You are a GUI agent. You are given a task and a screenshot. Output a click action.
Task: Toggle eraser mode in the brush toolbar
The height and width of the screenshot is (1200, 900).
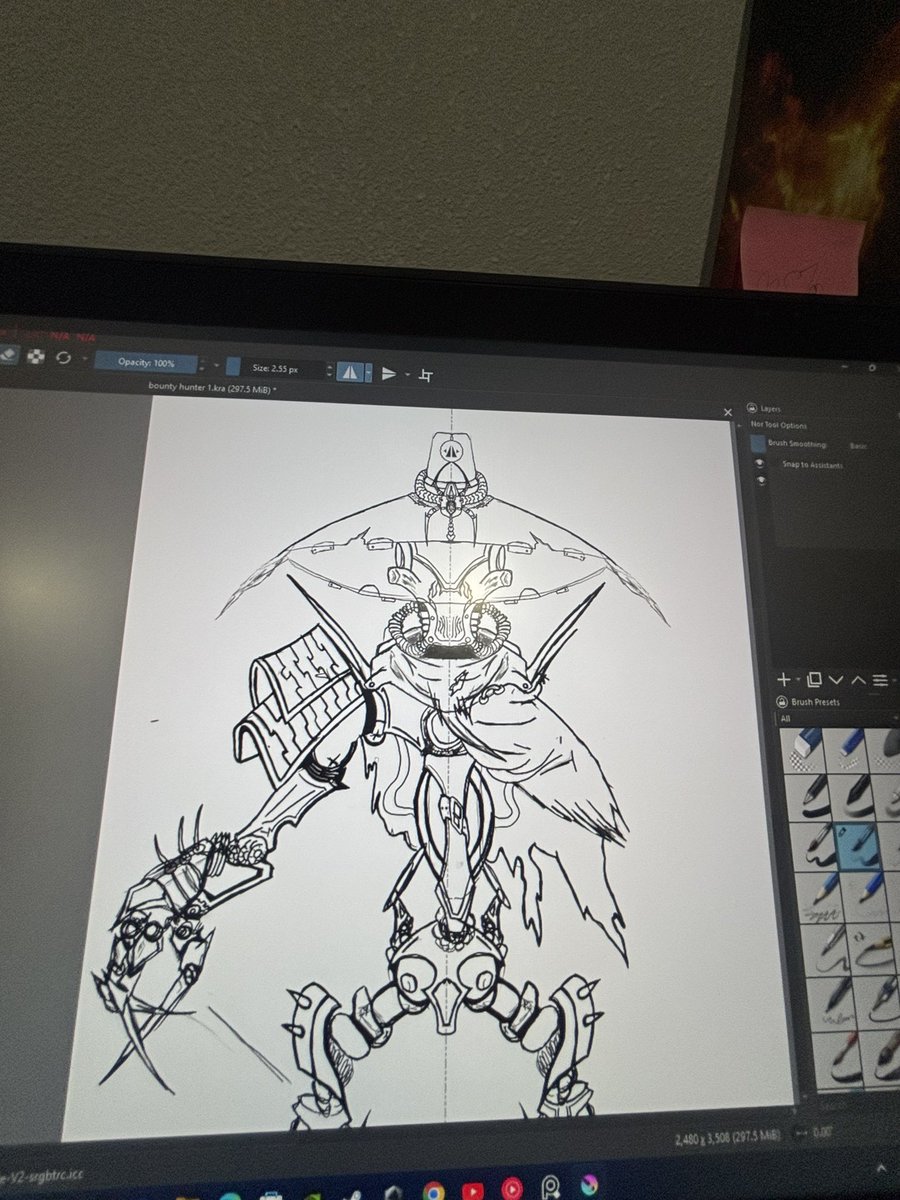click(x=7, y=353)
